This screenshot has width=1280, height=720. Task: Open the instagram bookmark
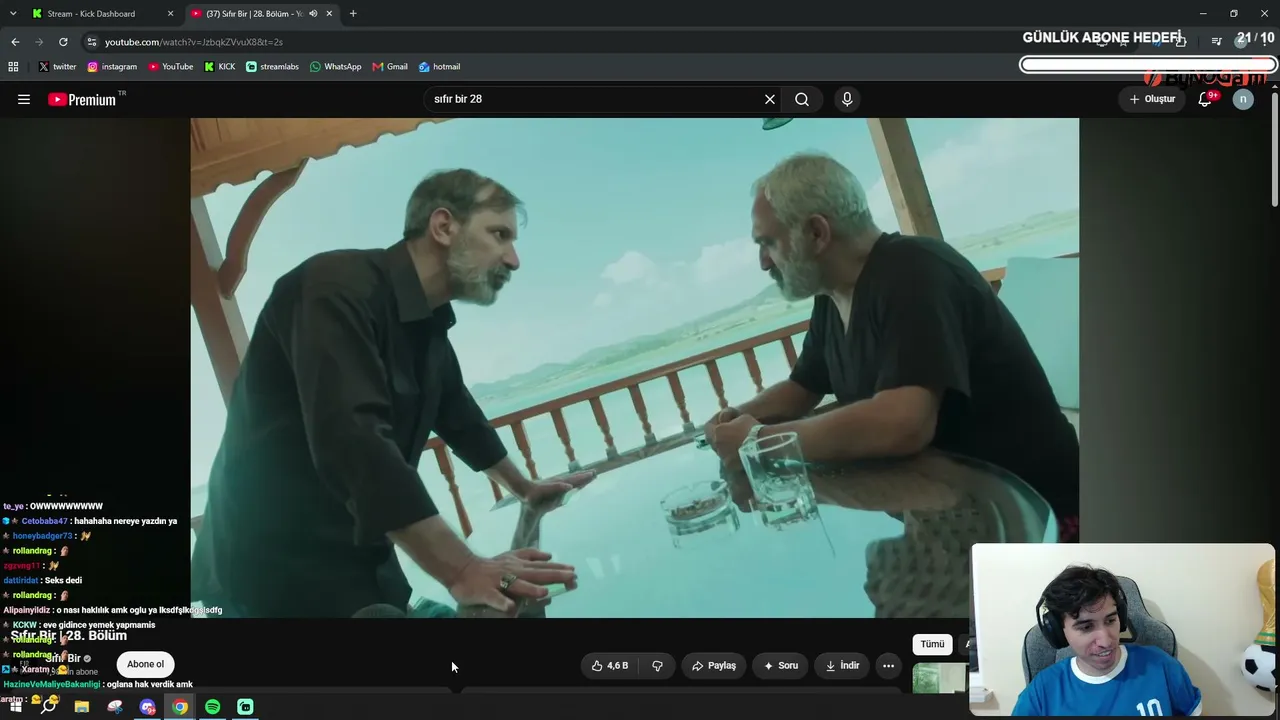point(112,67)
